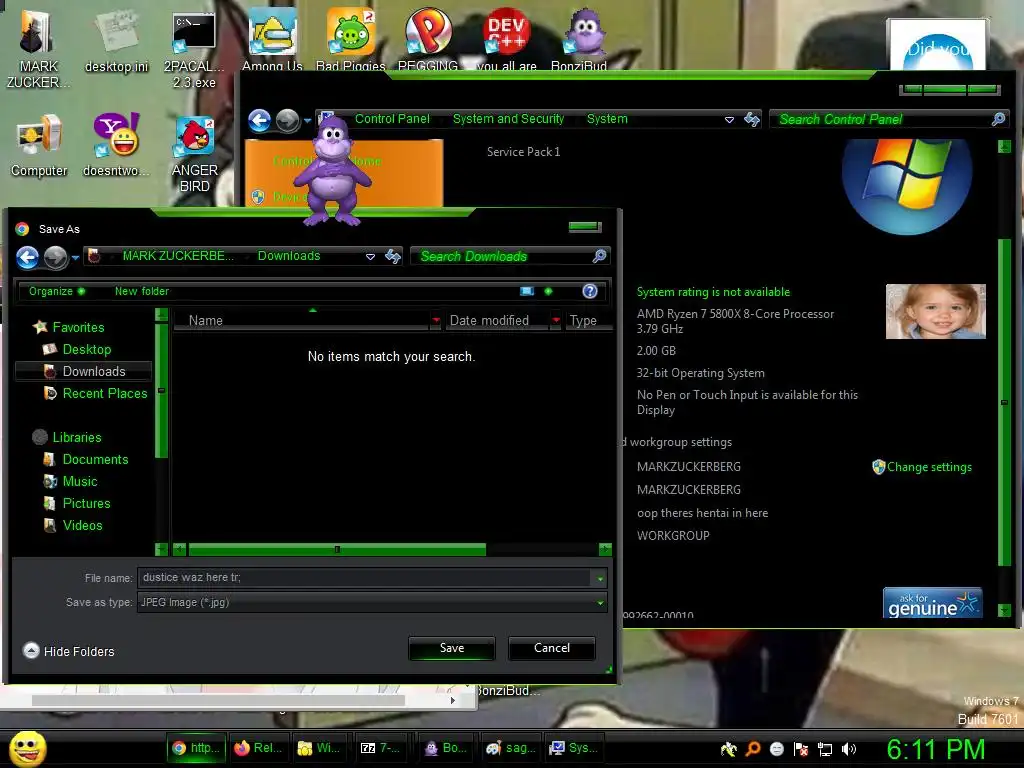Viewport: 1024px width, 768px height.
Task: Select Desktop under Favorites
Action: 77,349
